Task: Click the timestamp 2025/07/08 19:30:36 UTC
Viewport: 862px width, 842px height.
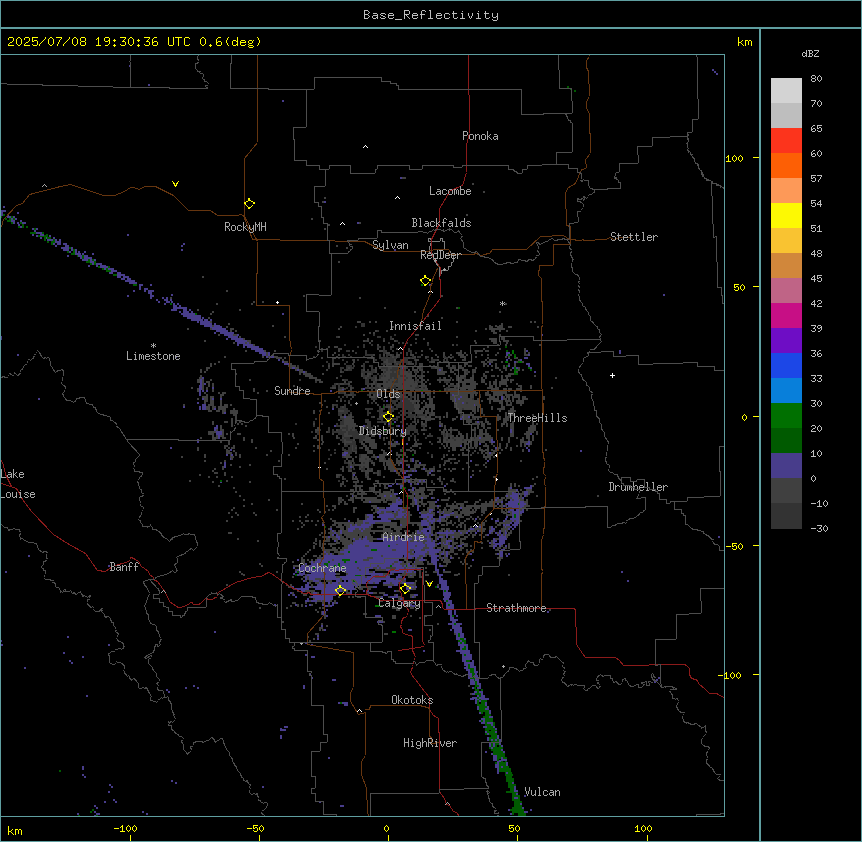Action: (x=99, y=42)
